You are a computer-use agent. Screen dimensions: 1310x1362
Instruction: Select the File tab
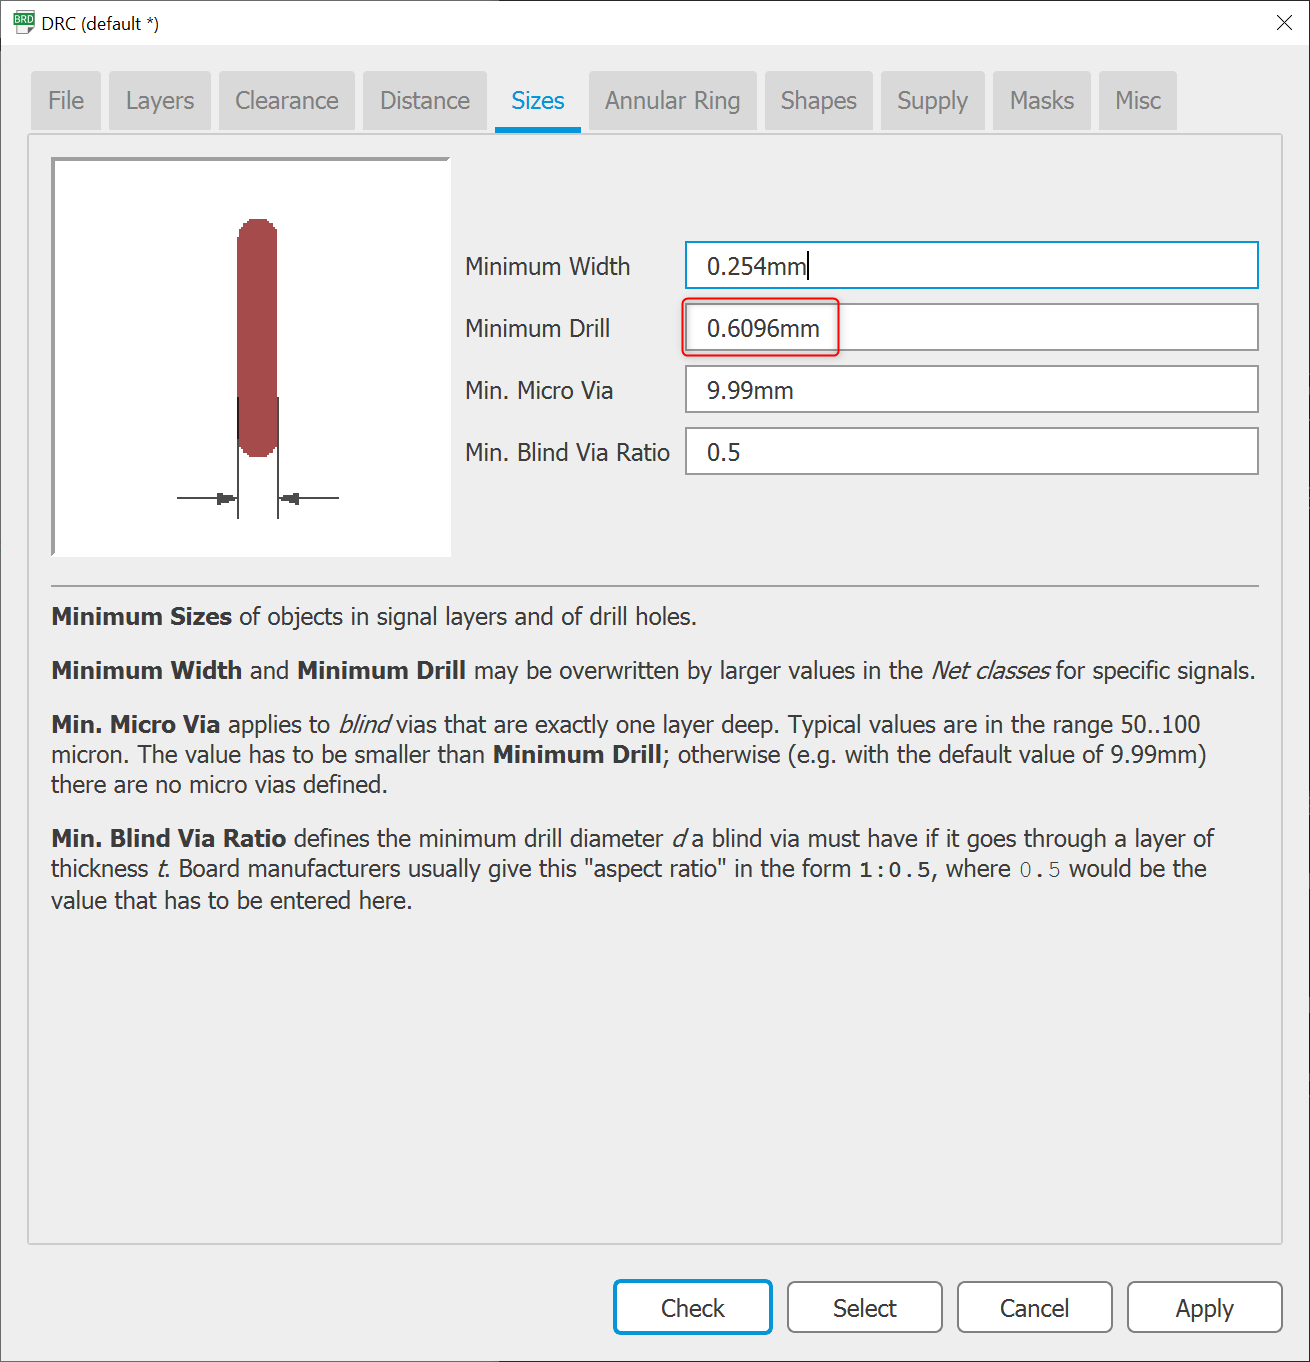65,100
